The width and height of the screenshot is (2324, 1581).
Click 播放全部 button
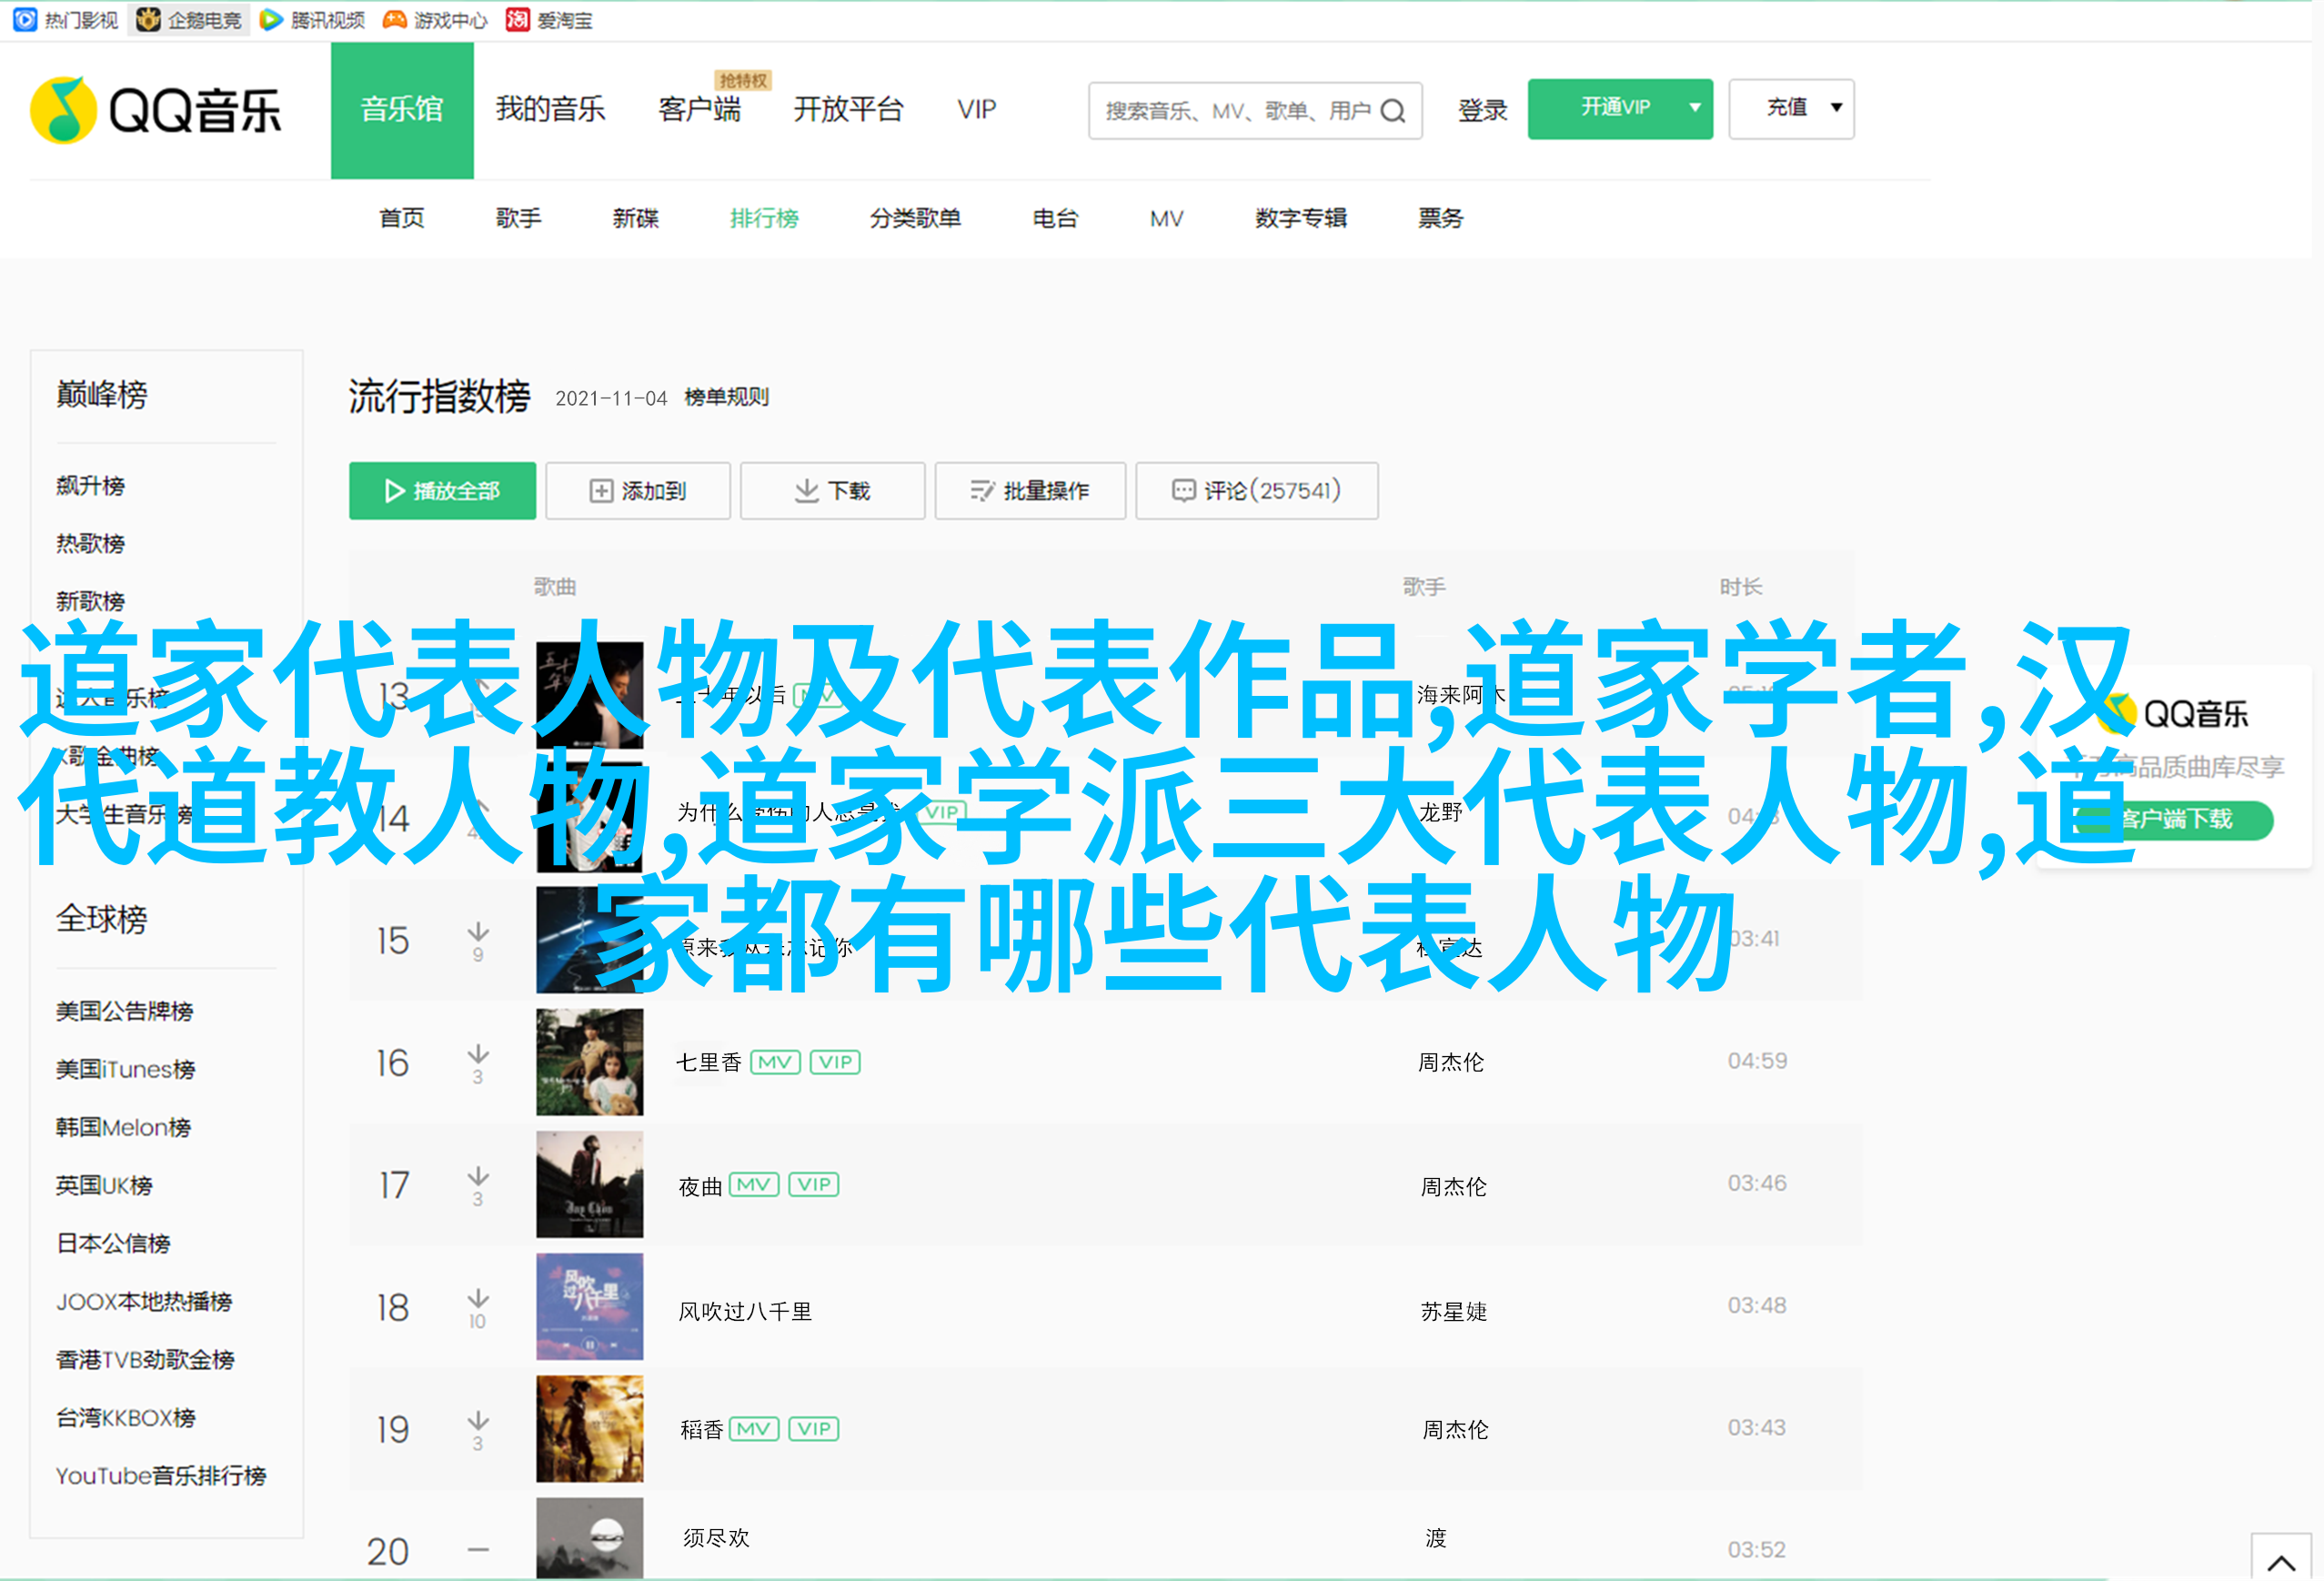(x=442, y=491)
